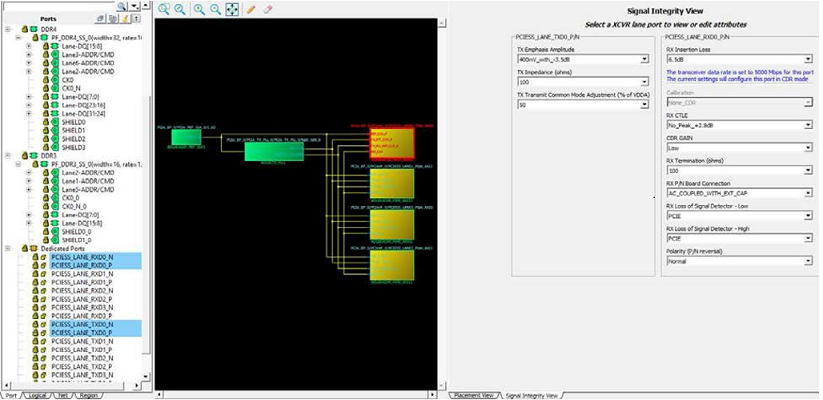The image size is (823, 400).
Task: Select the pencil edit tool icon
Action: (251, 9)
